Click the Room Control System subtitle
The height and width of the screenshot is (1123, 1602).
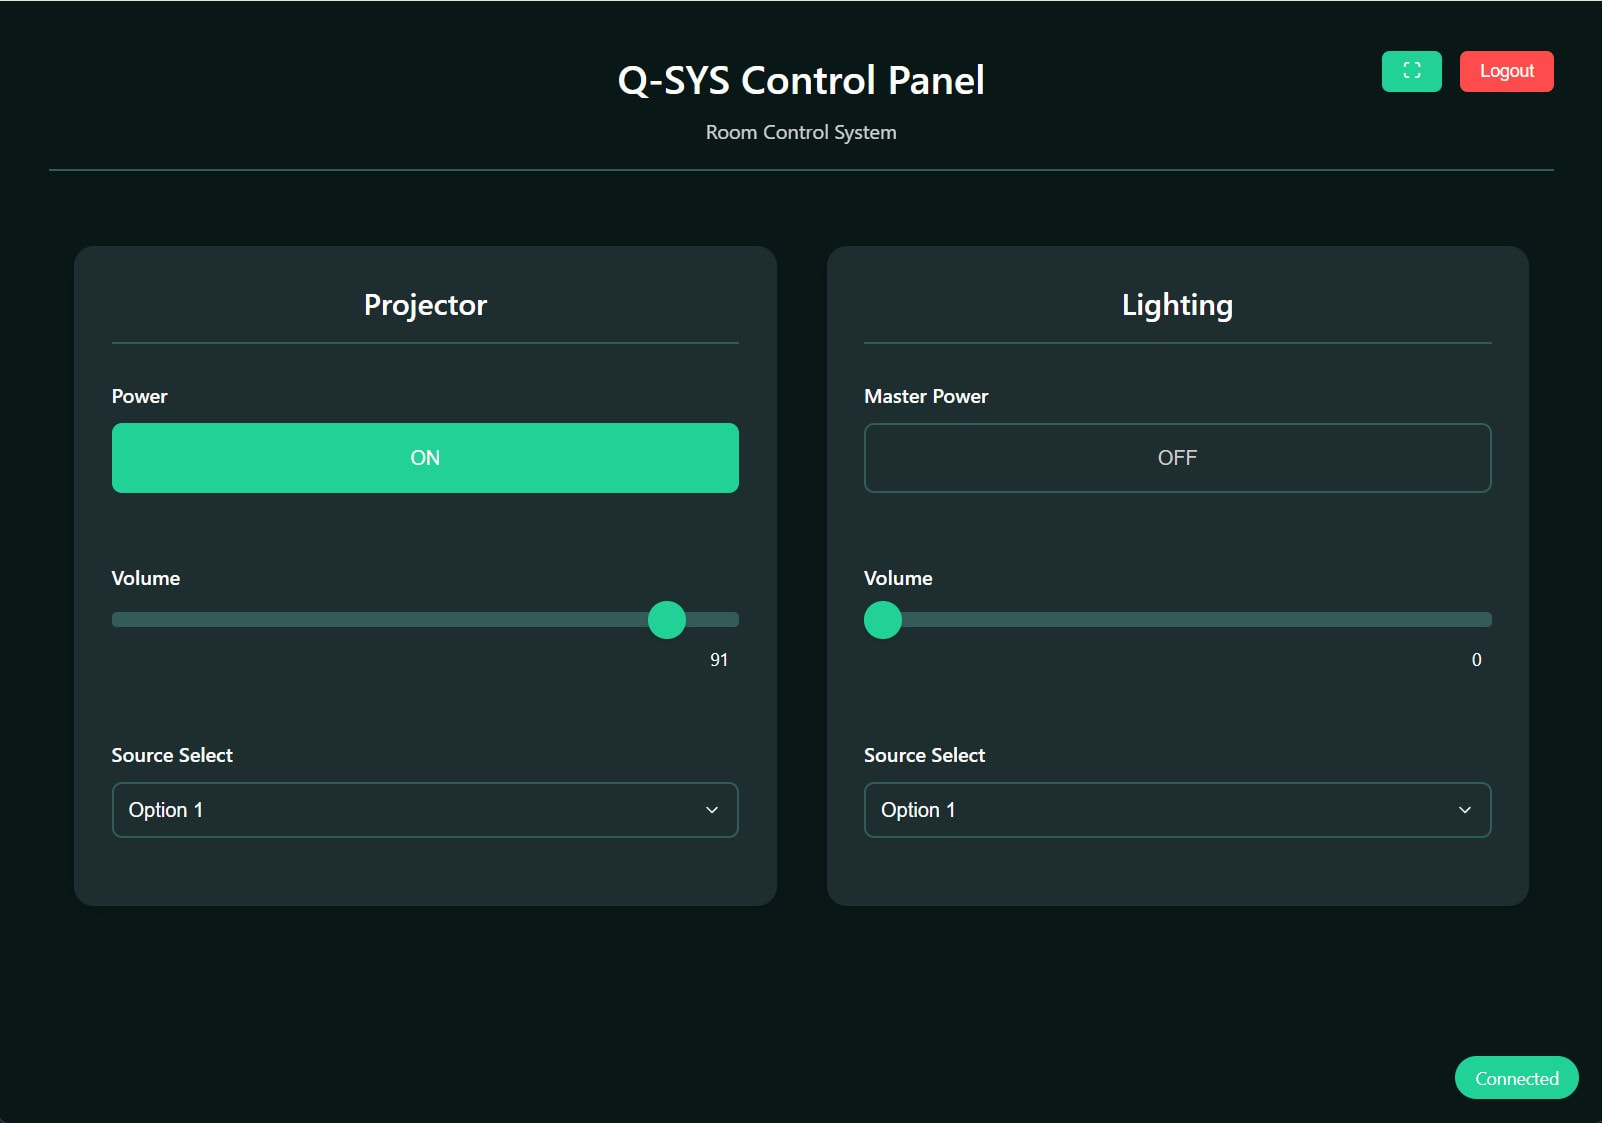(x=801, y=132)
